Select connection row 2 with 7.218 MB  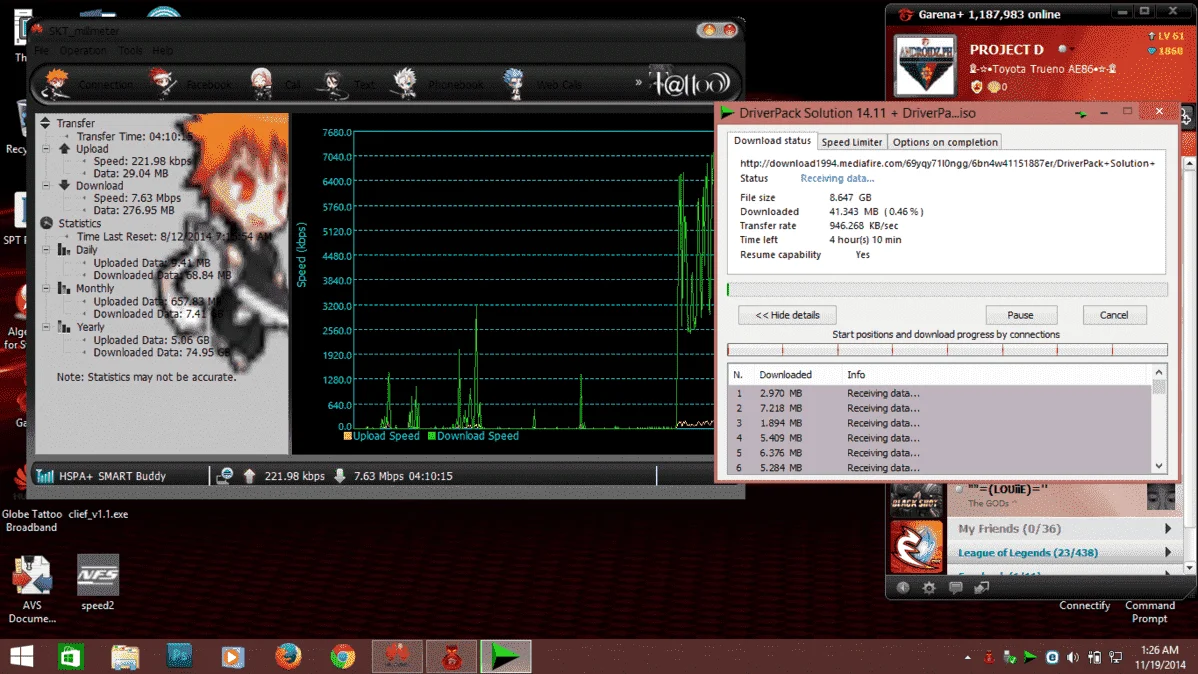(939, 408)
